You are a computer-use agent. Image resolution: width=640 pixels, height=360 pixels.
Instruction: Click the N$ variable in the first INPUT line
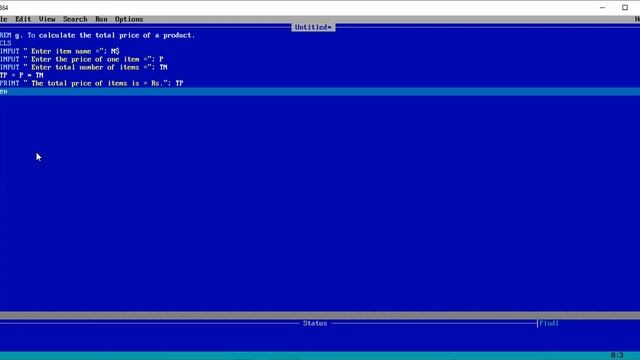115,51
